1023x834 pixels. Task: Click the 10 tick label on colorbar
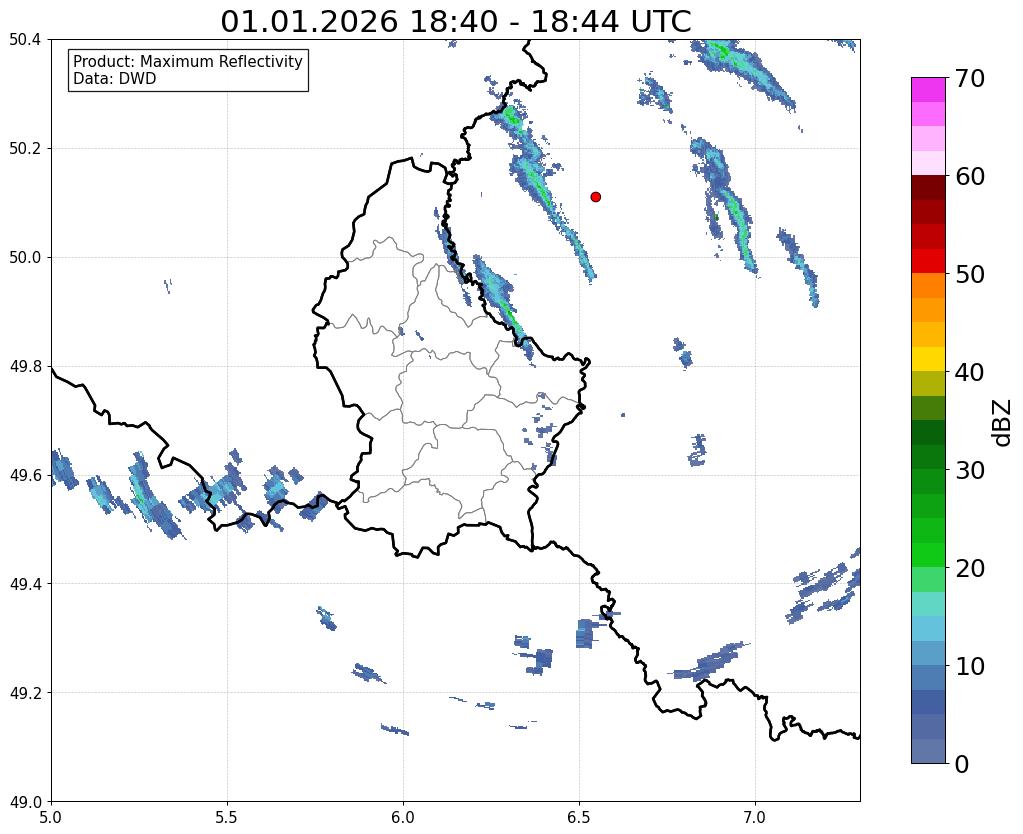969,666
